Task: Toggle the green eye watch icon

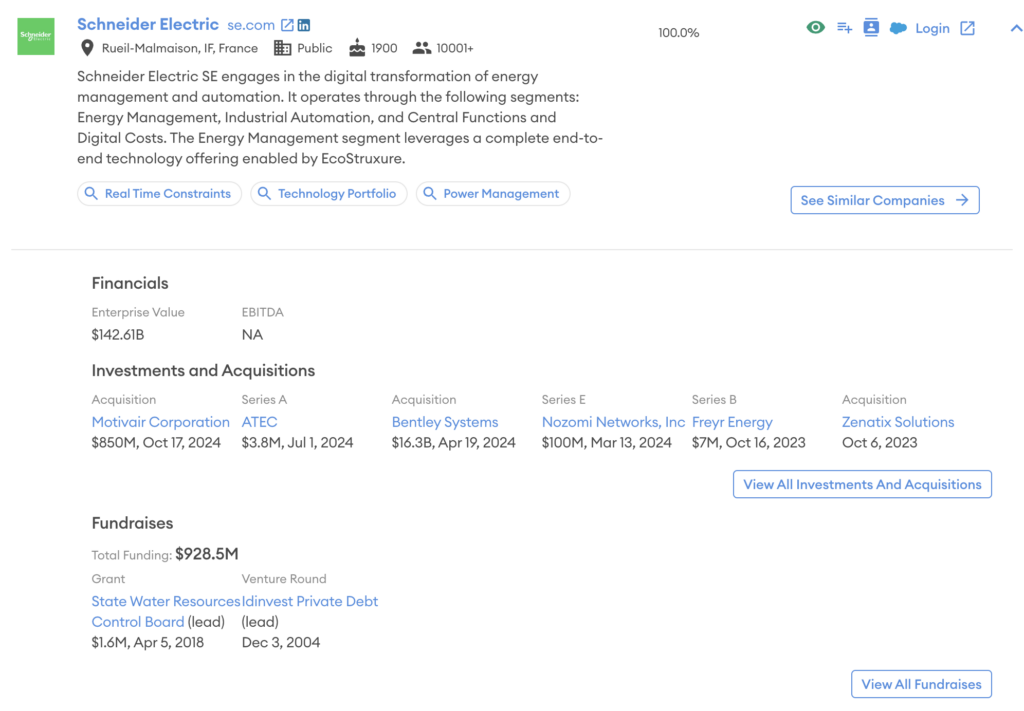Action: [815, 27]
